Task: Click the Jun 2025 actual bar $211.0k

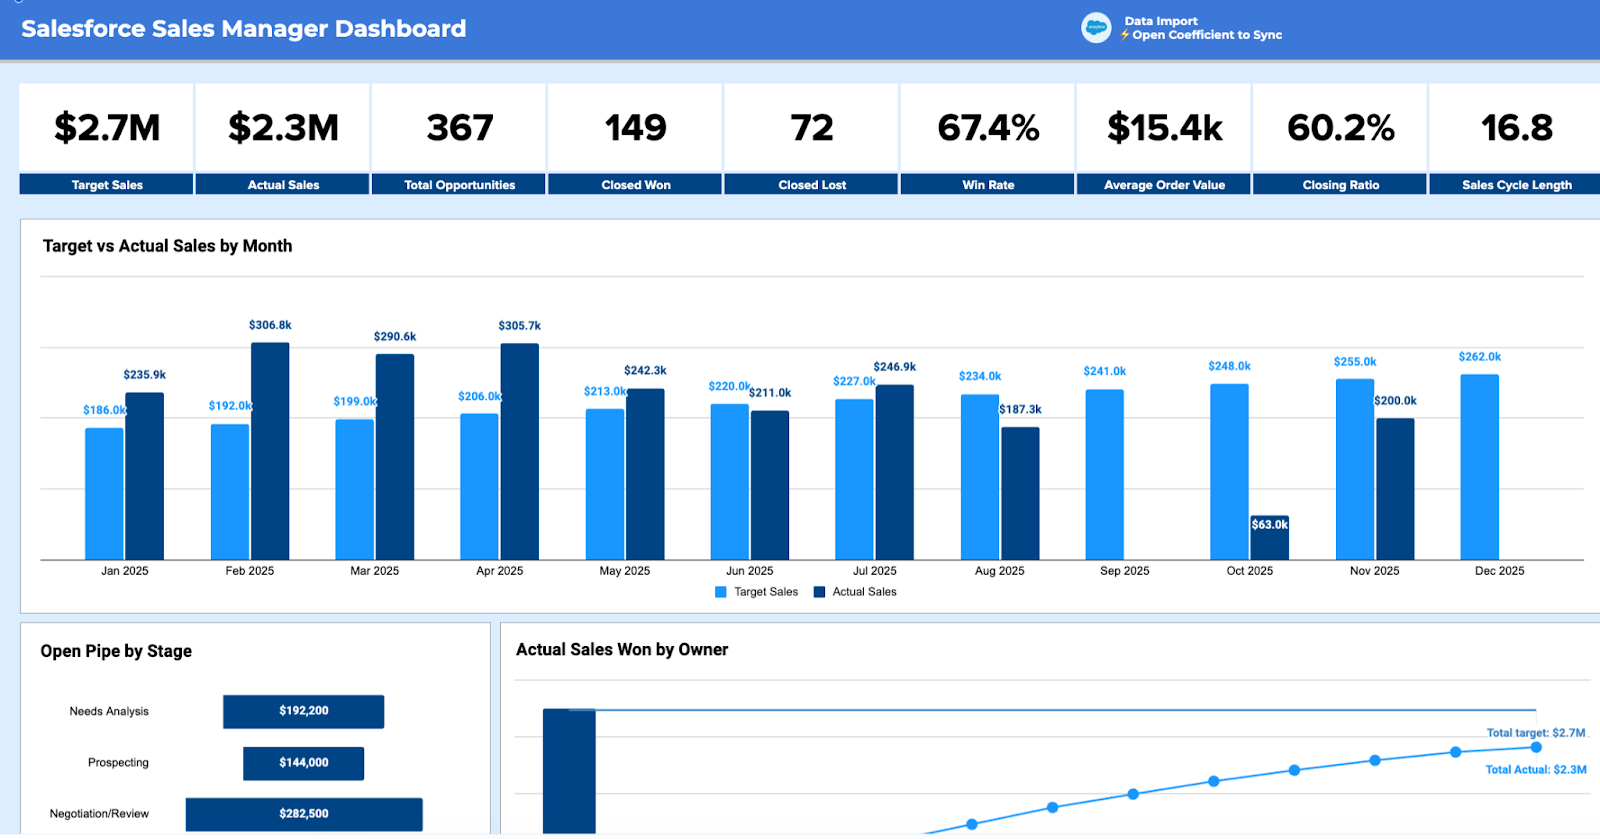Action: 770,485
